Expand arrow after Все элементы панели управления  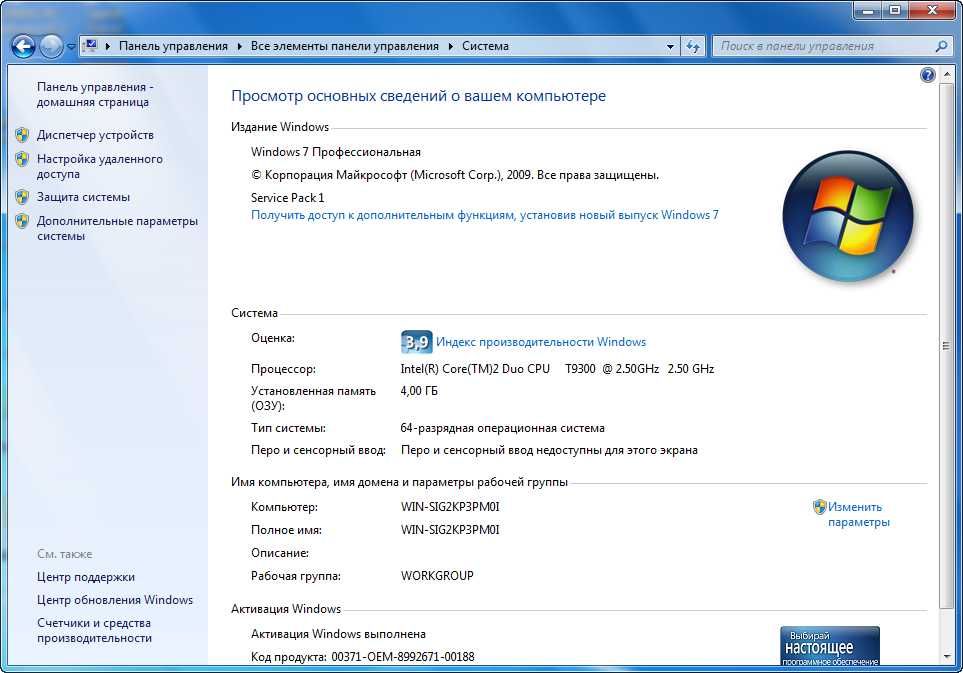click(451, 47)
